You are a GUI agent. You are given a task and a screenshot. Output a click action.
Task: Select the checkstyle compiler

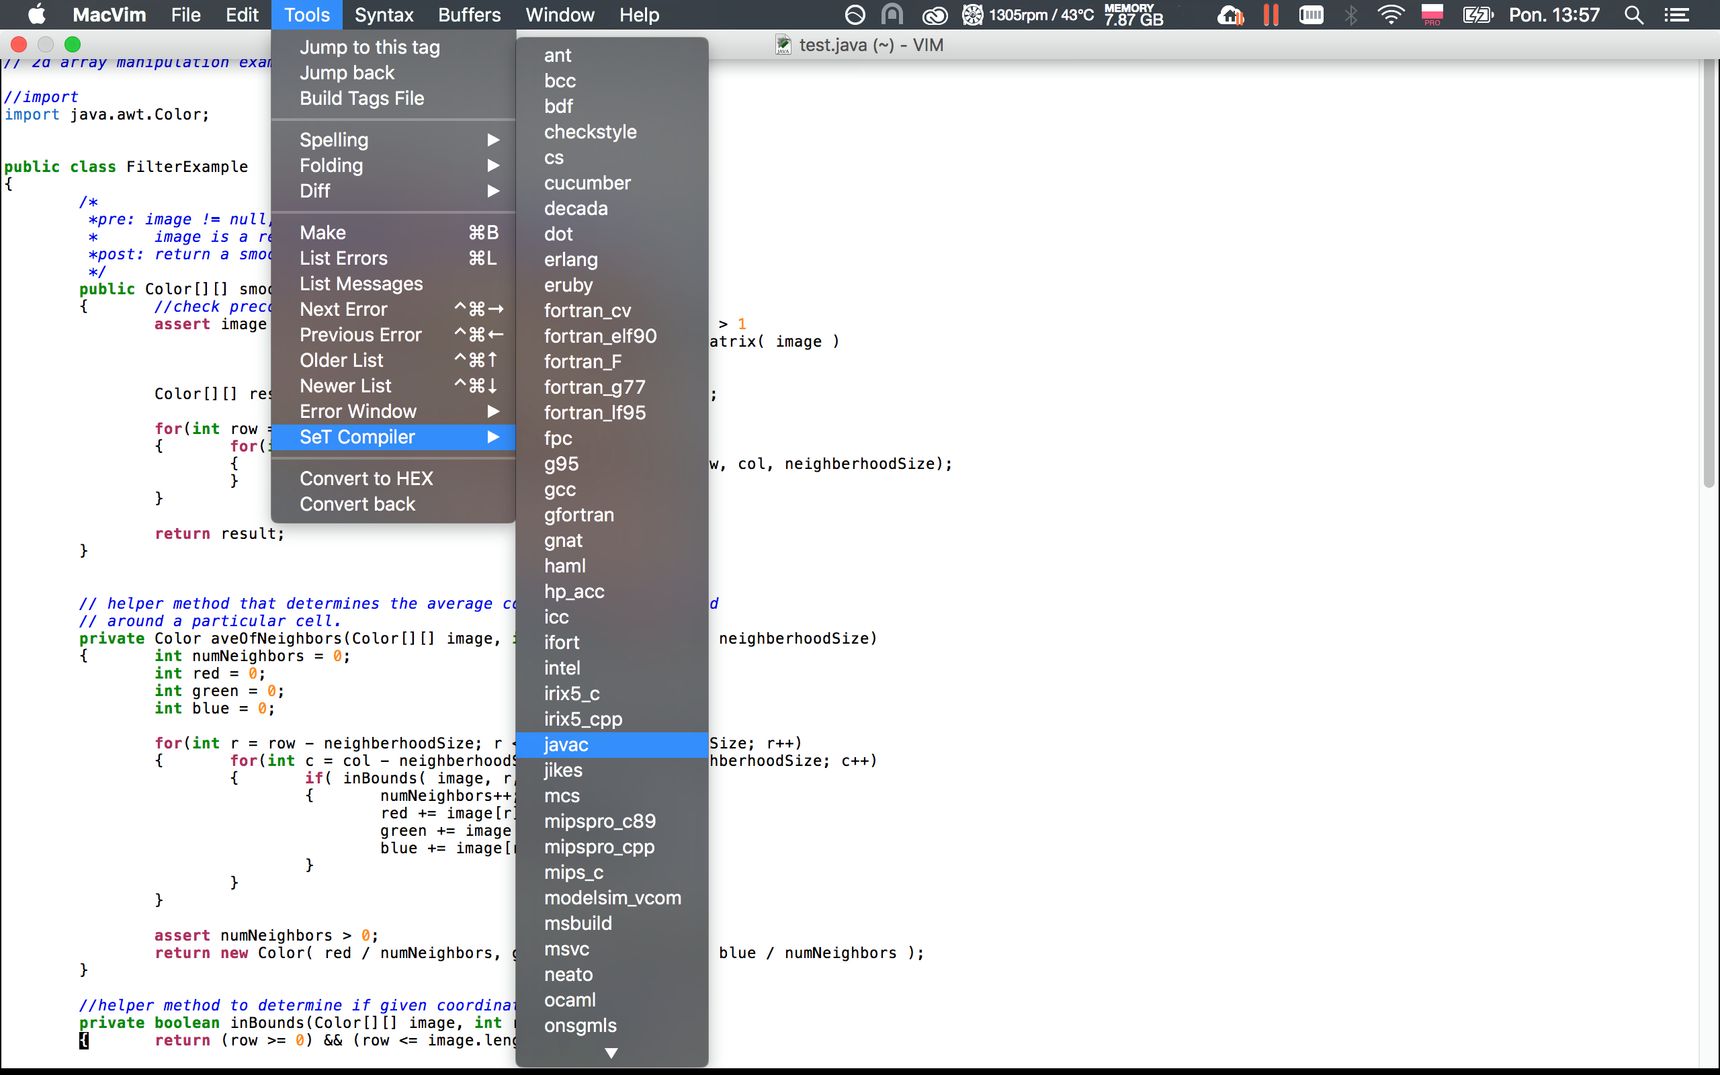(612, 132)
